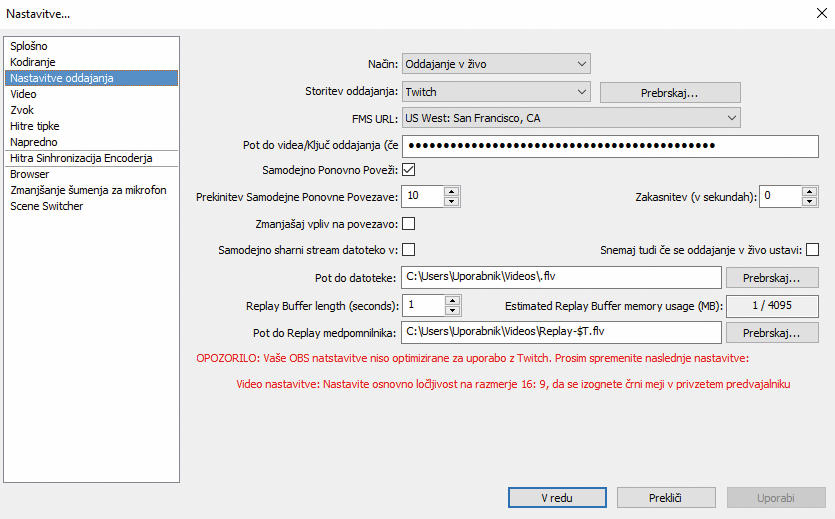Screen dimensions: 835x519
Task: Close the Nastavitve window
Action: coord(822,13)
